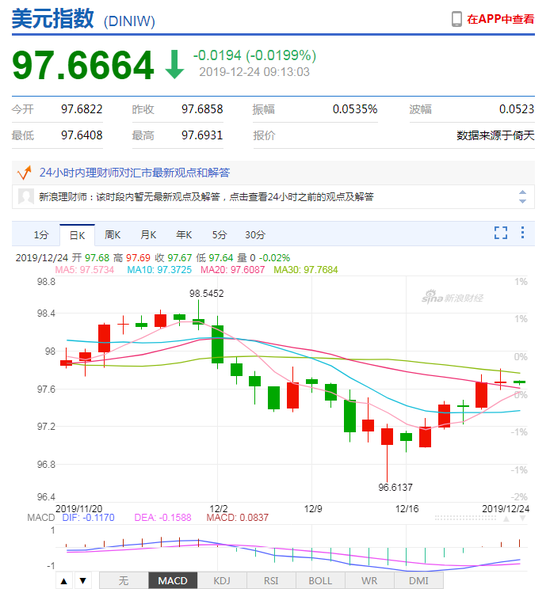Click the fullscreen chart icon

coord(500,233)
